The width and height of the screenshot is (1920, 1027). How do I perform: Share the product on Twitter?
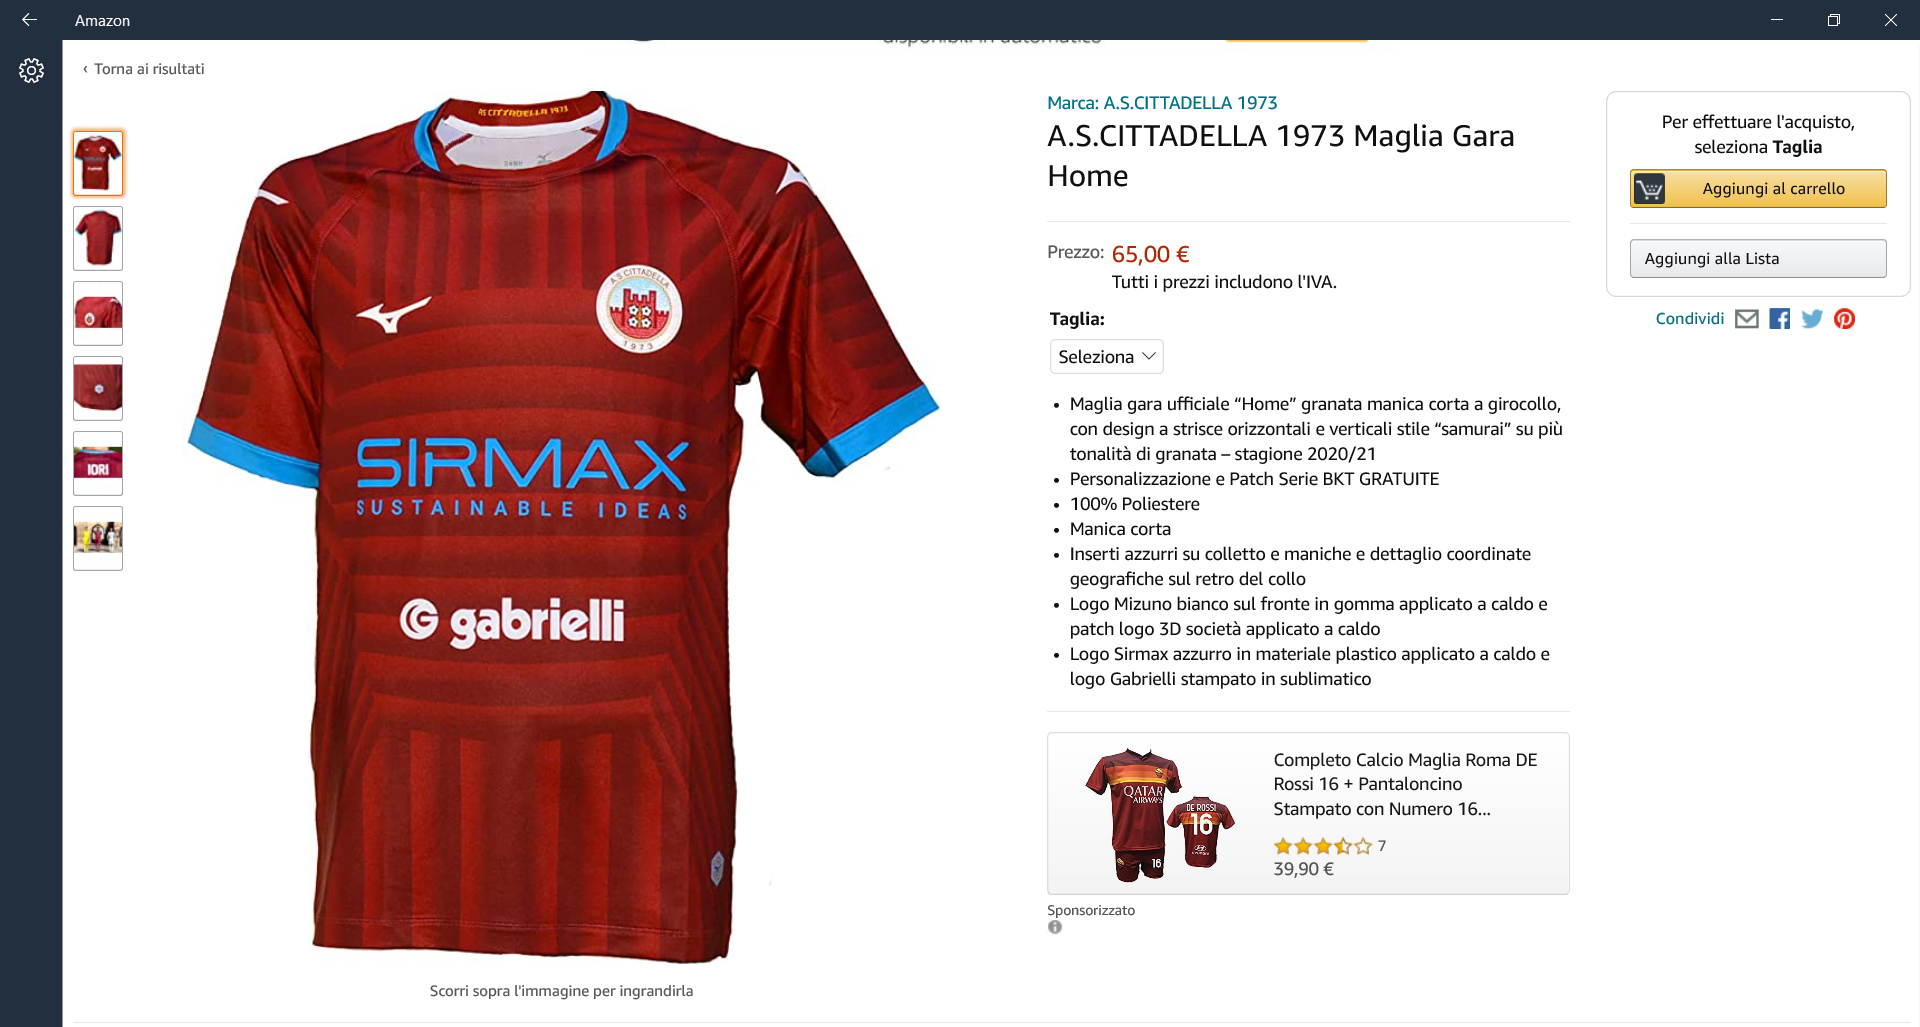pyautogui.click(x=1812, y=319)
